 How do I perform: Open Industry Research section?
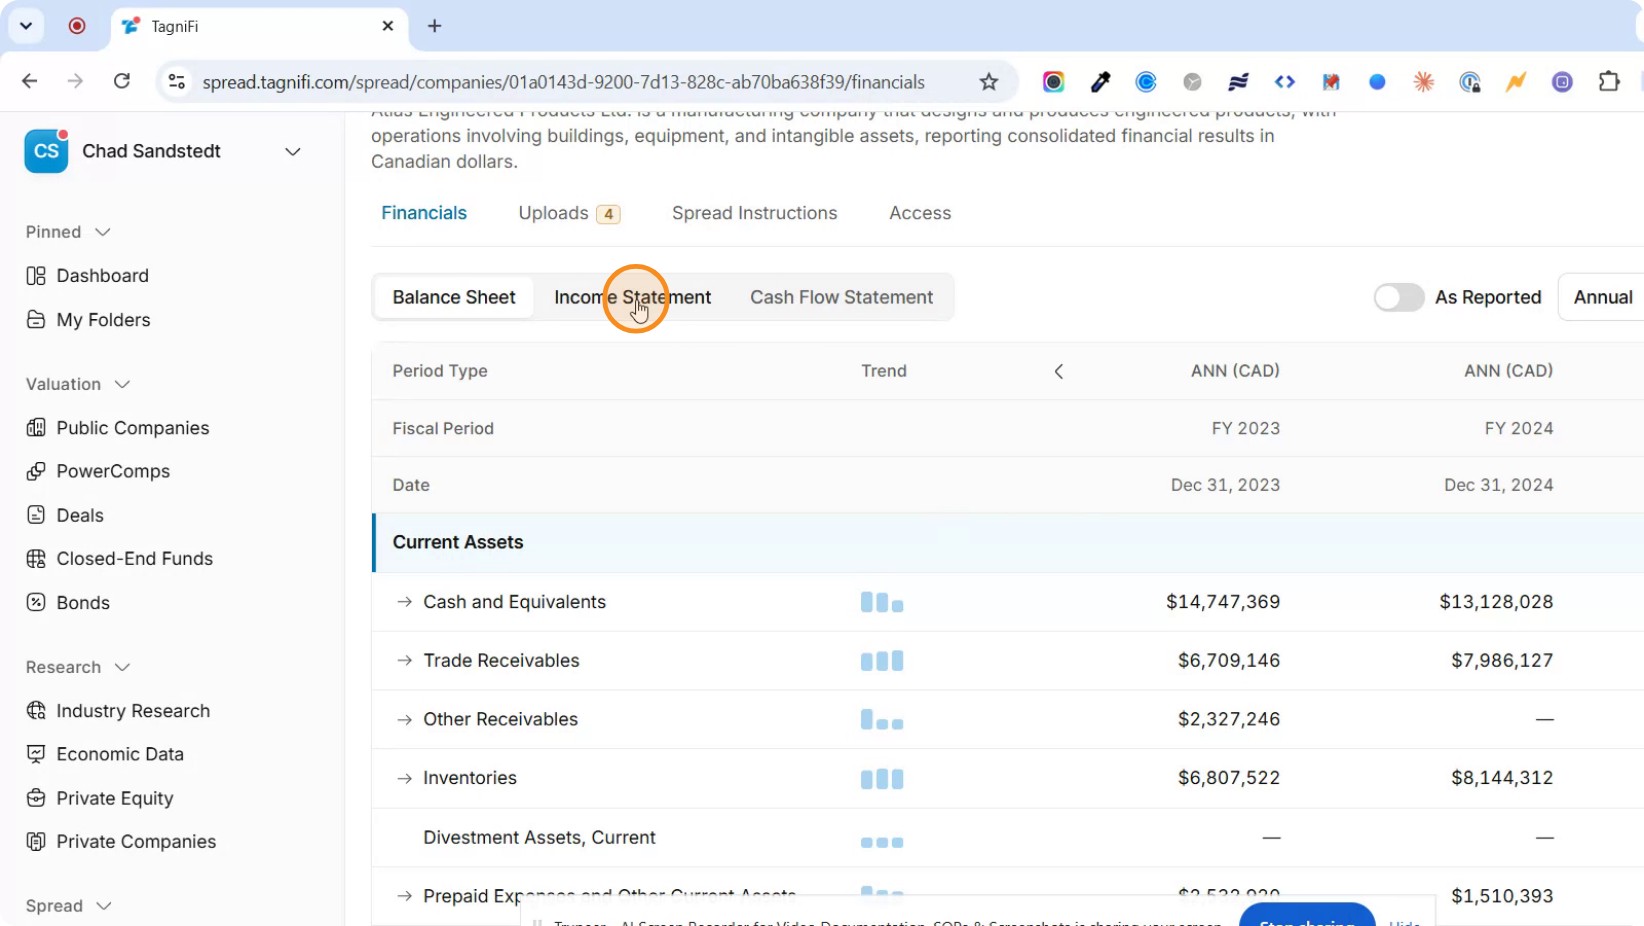(118, 711)
